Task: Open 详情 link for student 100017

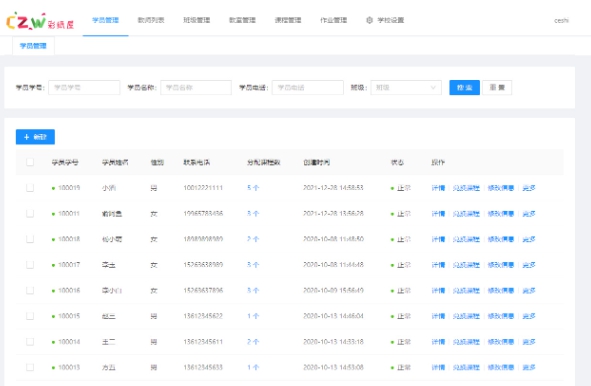Action: [x=438, y=265]
